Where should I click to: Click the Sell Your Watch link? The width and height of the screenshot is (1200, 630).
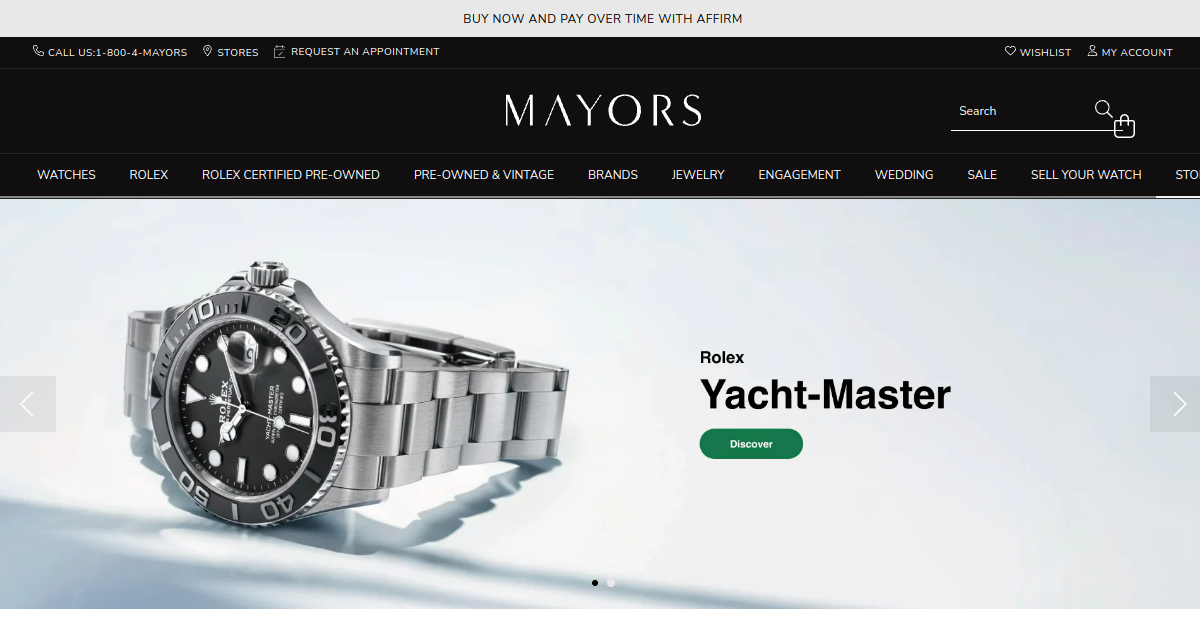[x=1086, y=174]
